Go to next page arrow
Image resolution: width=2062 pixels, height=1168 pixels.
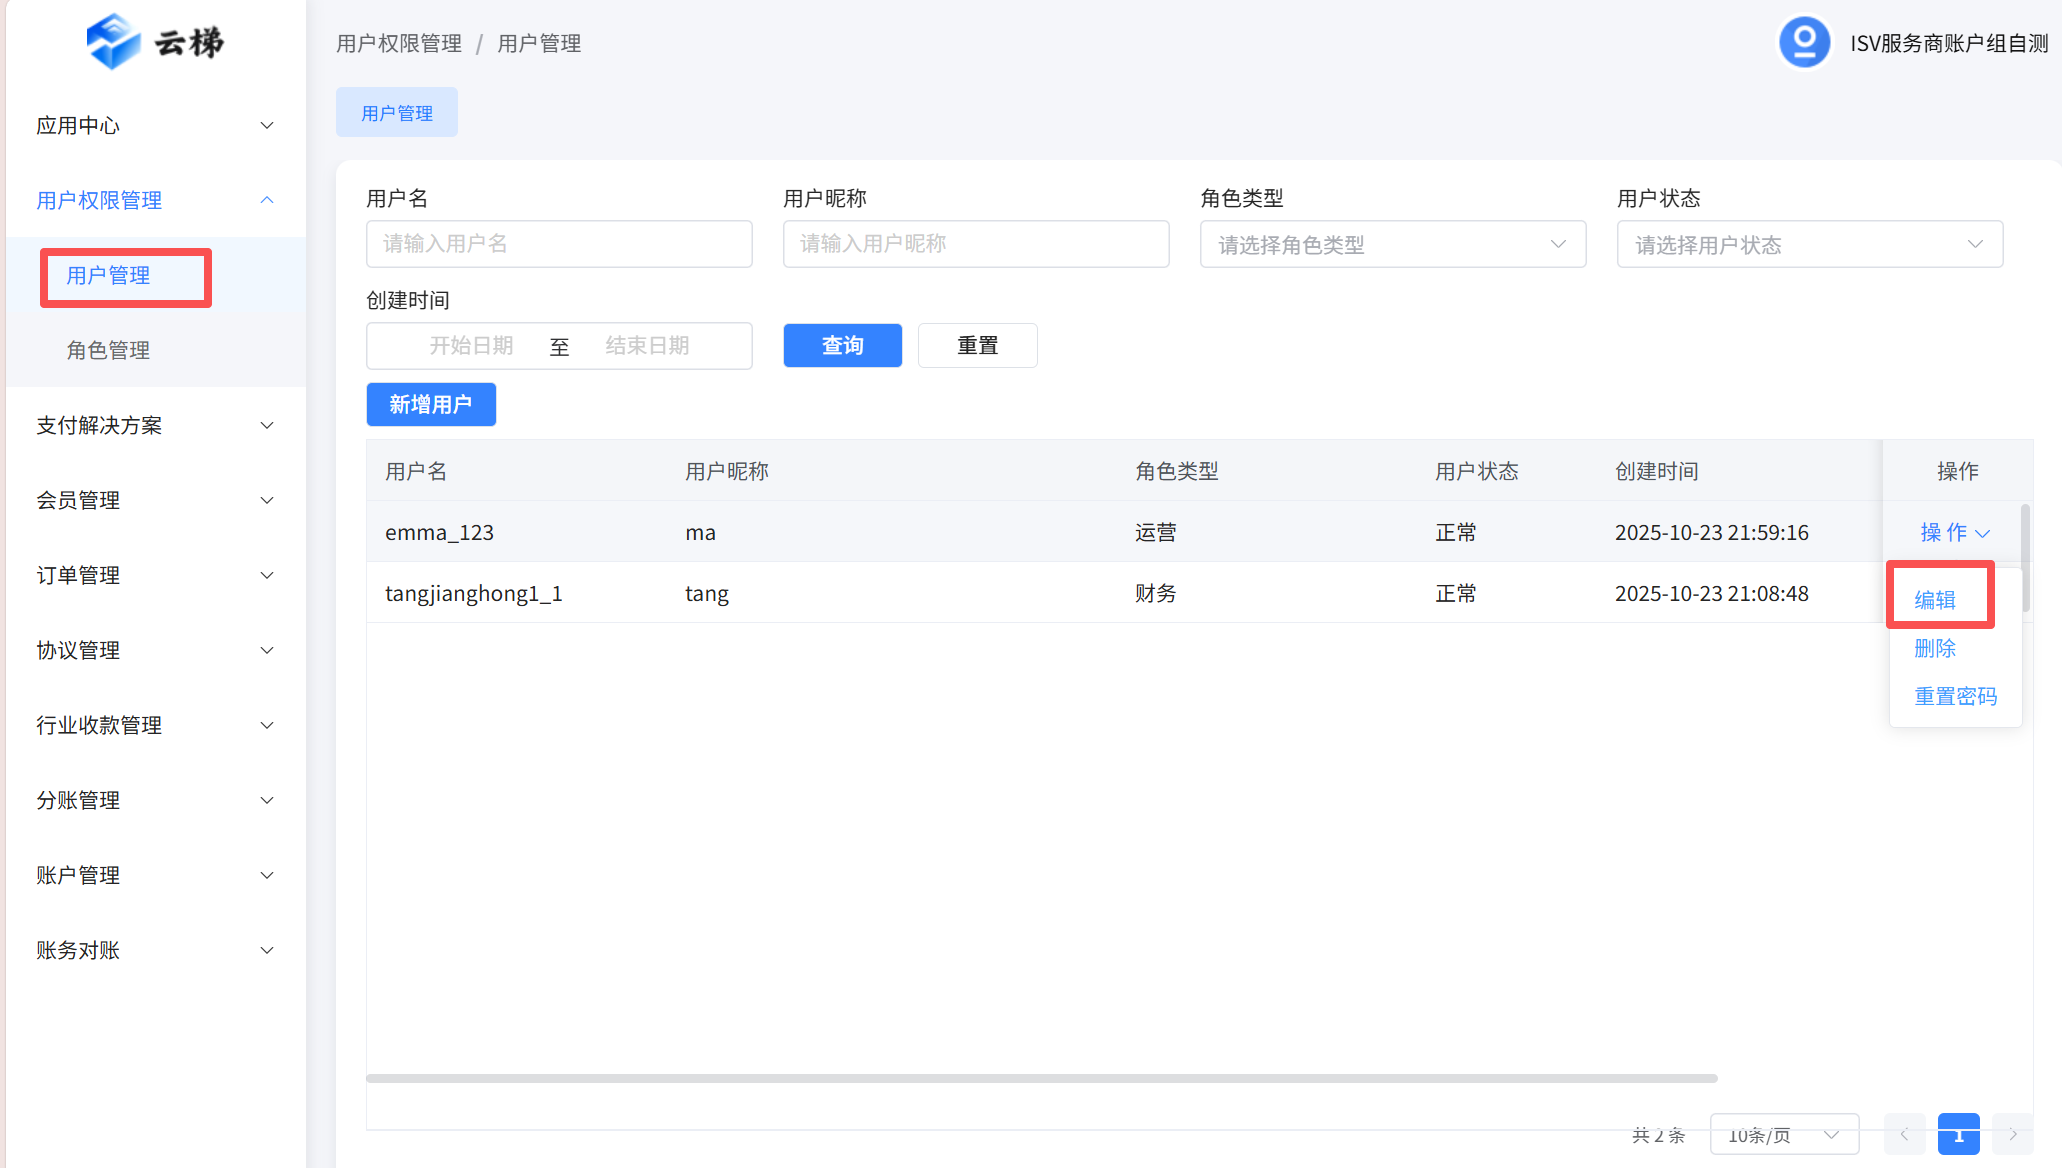tap(2012, 1134)
